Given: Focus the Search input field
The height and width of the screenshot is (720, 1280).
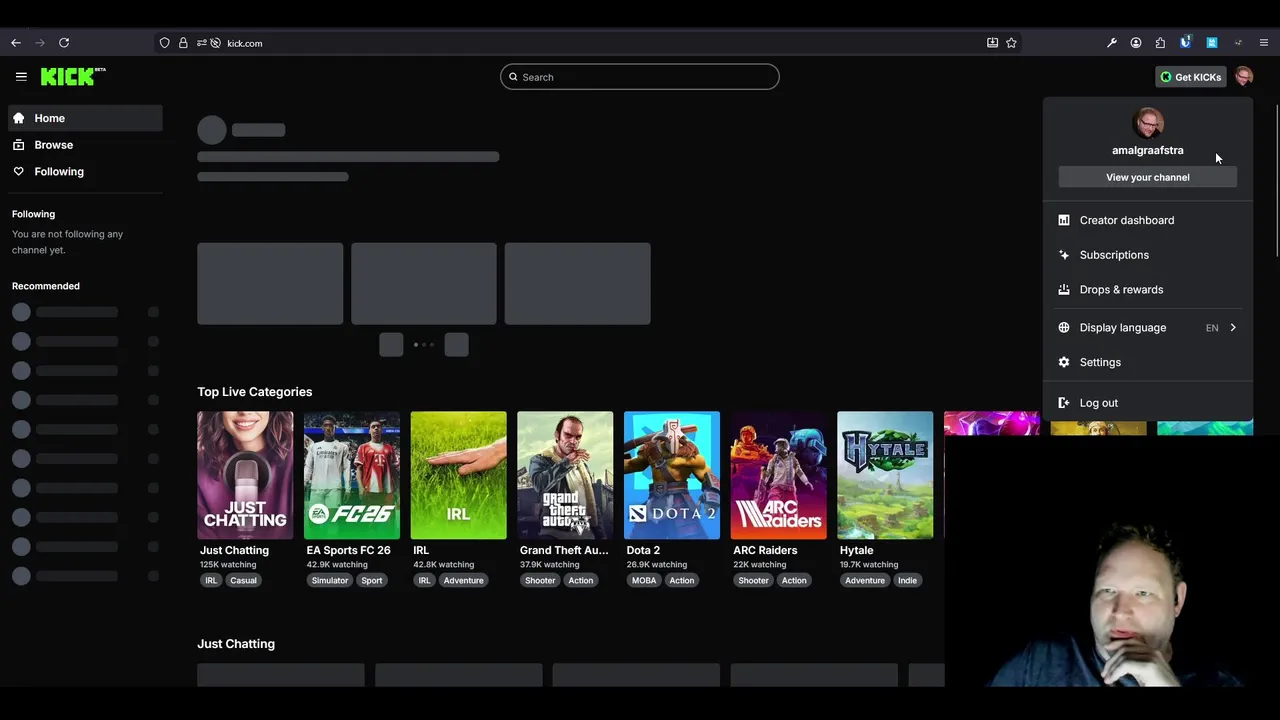Looking at the screenshot, I should coord(640,77).
